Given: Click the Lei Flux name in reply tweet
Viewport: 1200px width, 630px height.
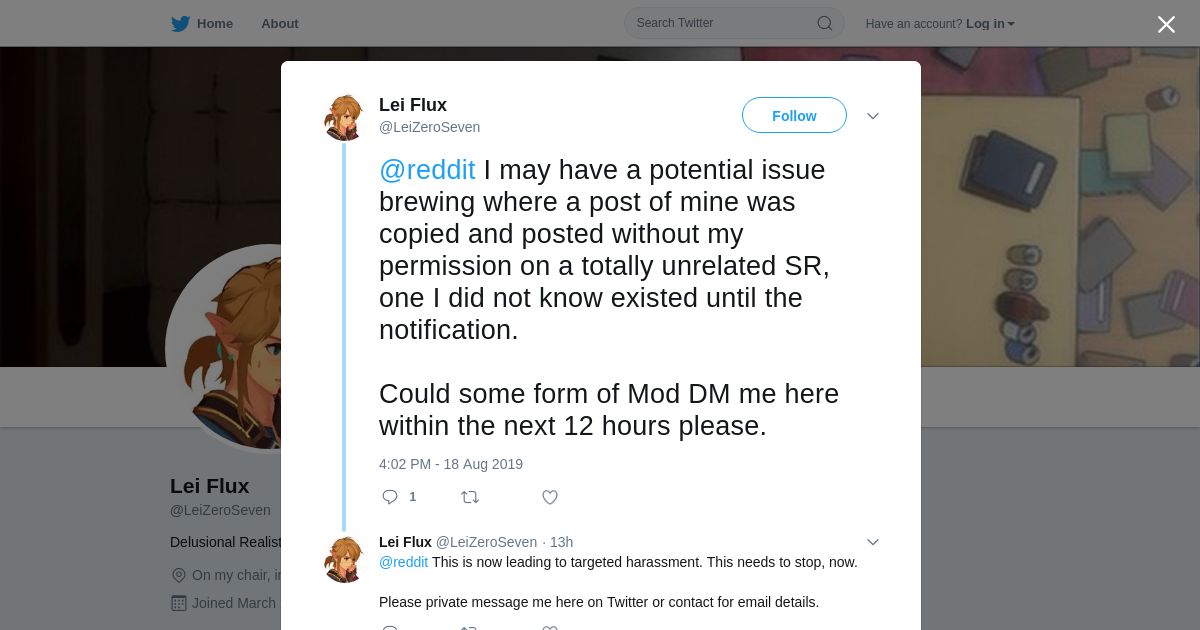Looking at the screenshot, I should (x=405, y=542).
